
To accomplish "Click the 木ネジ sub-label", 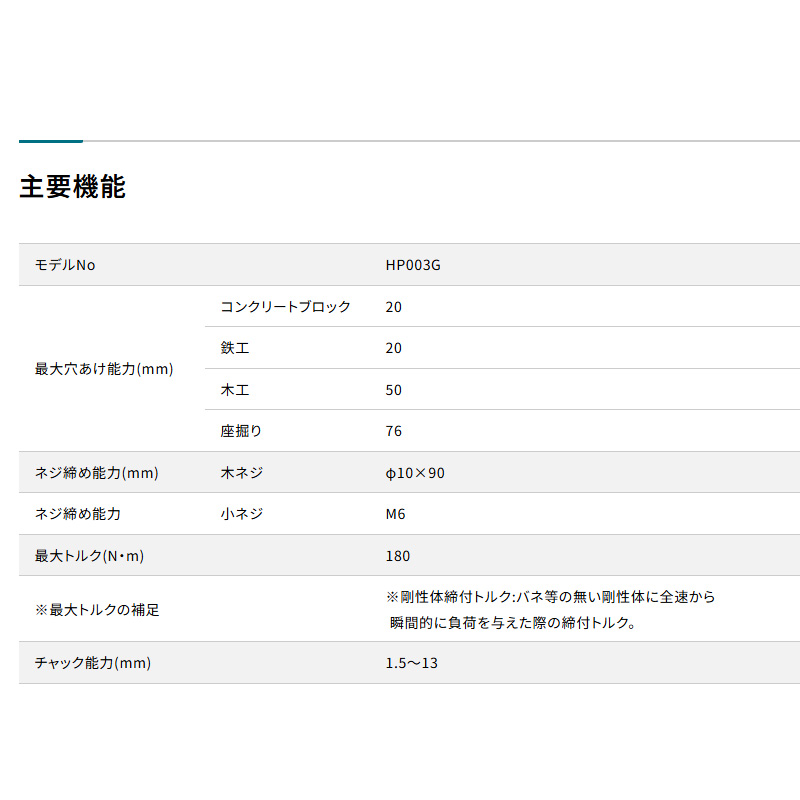I will (241, 473).
